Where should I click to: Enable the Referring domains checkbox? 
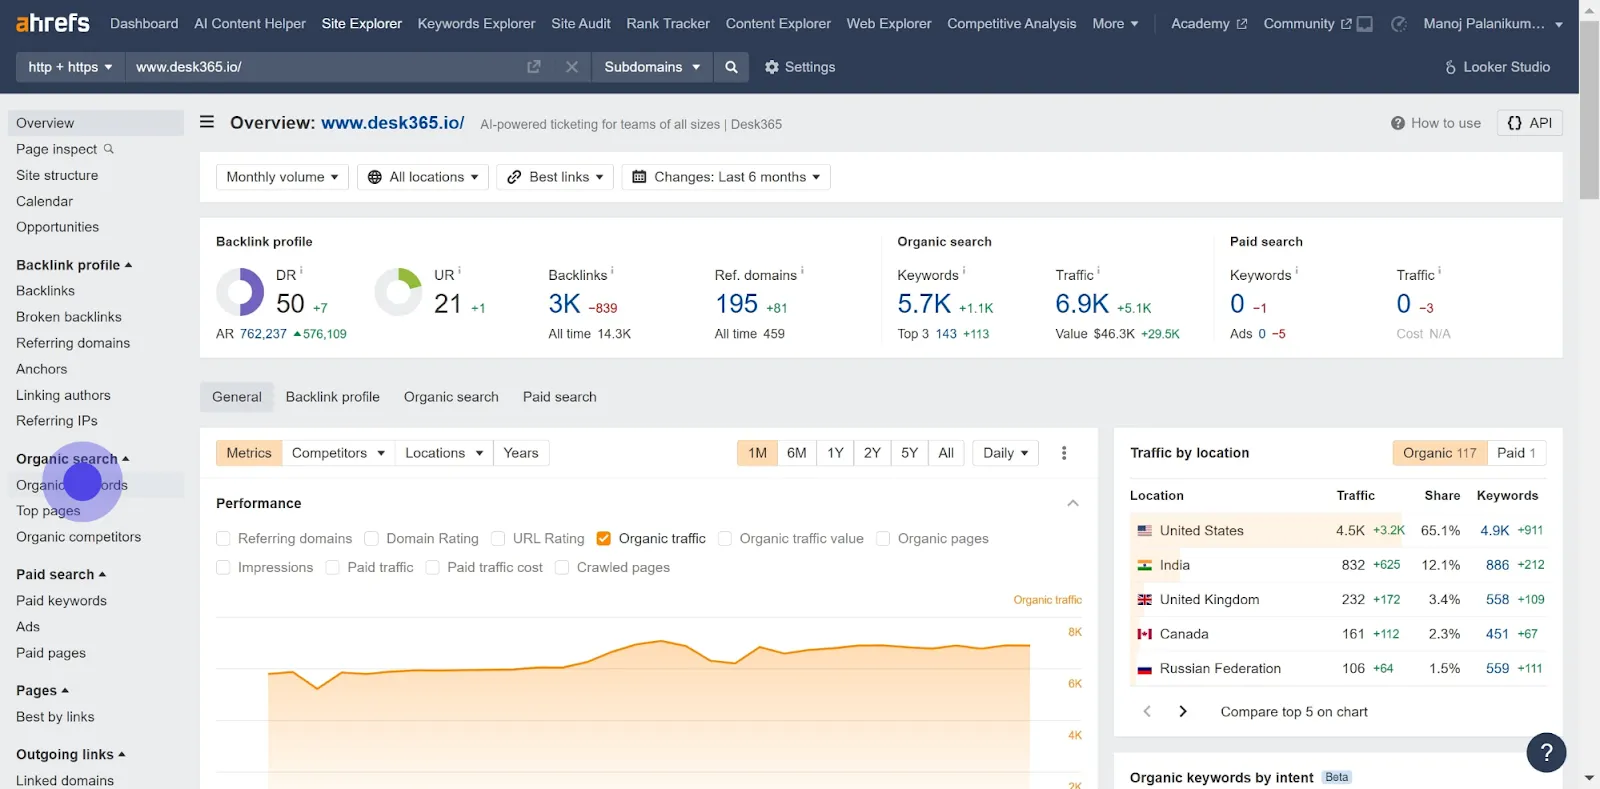coord(223,538)
